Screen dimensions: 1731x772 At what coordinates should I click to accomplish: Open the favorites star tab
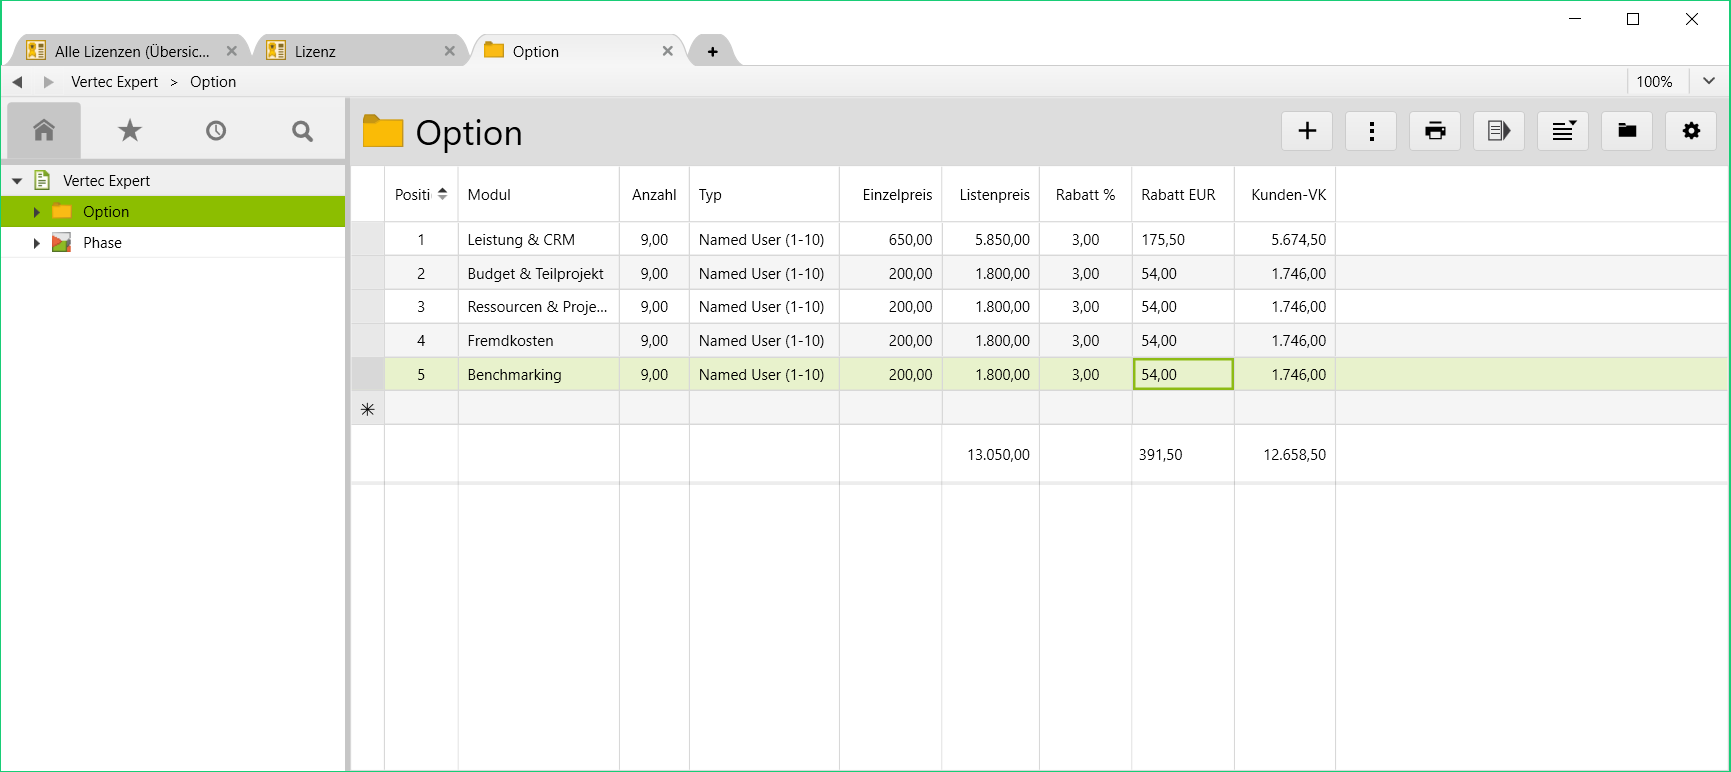[130, 130]
